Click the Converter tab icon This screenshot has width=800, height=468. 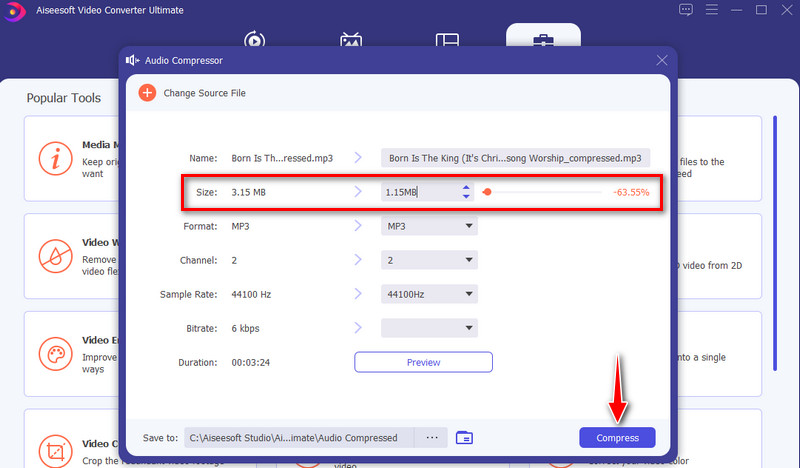click(254, 41)
